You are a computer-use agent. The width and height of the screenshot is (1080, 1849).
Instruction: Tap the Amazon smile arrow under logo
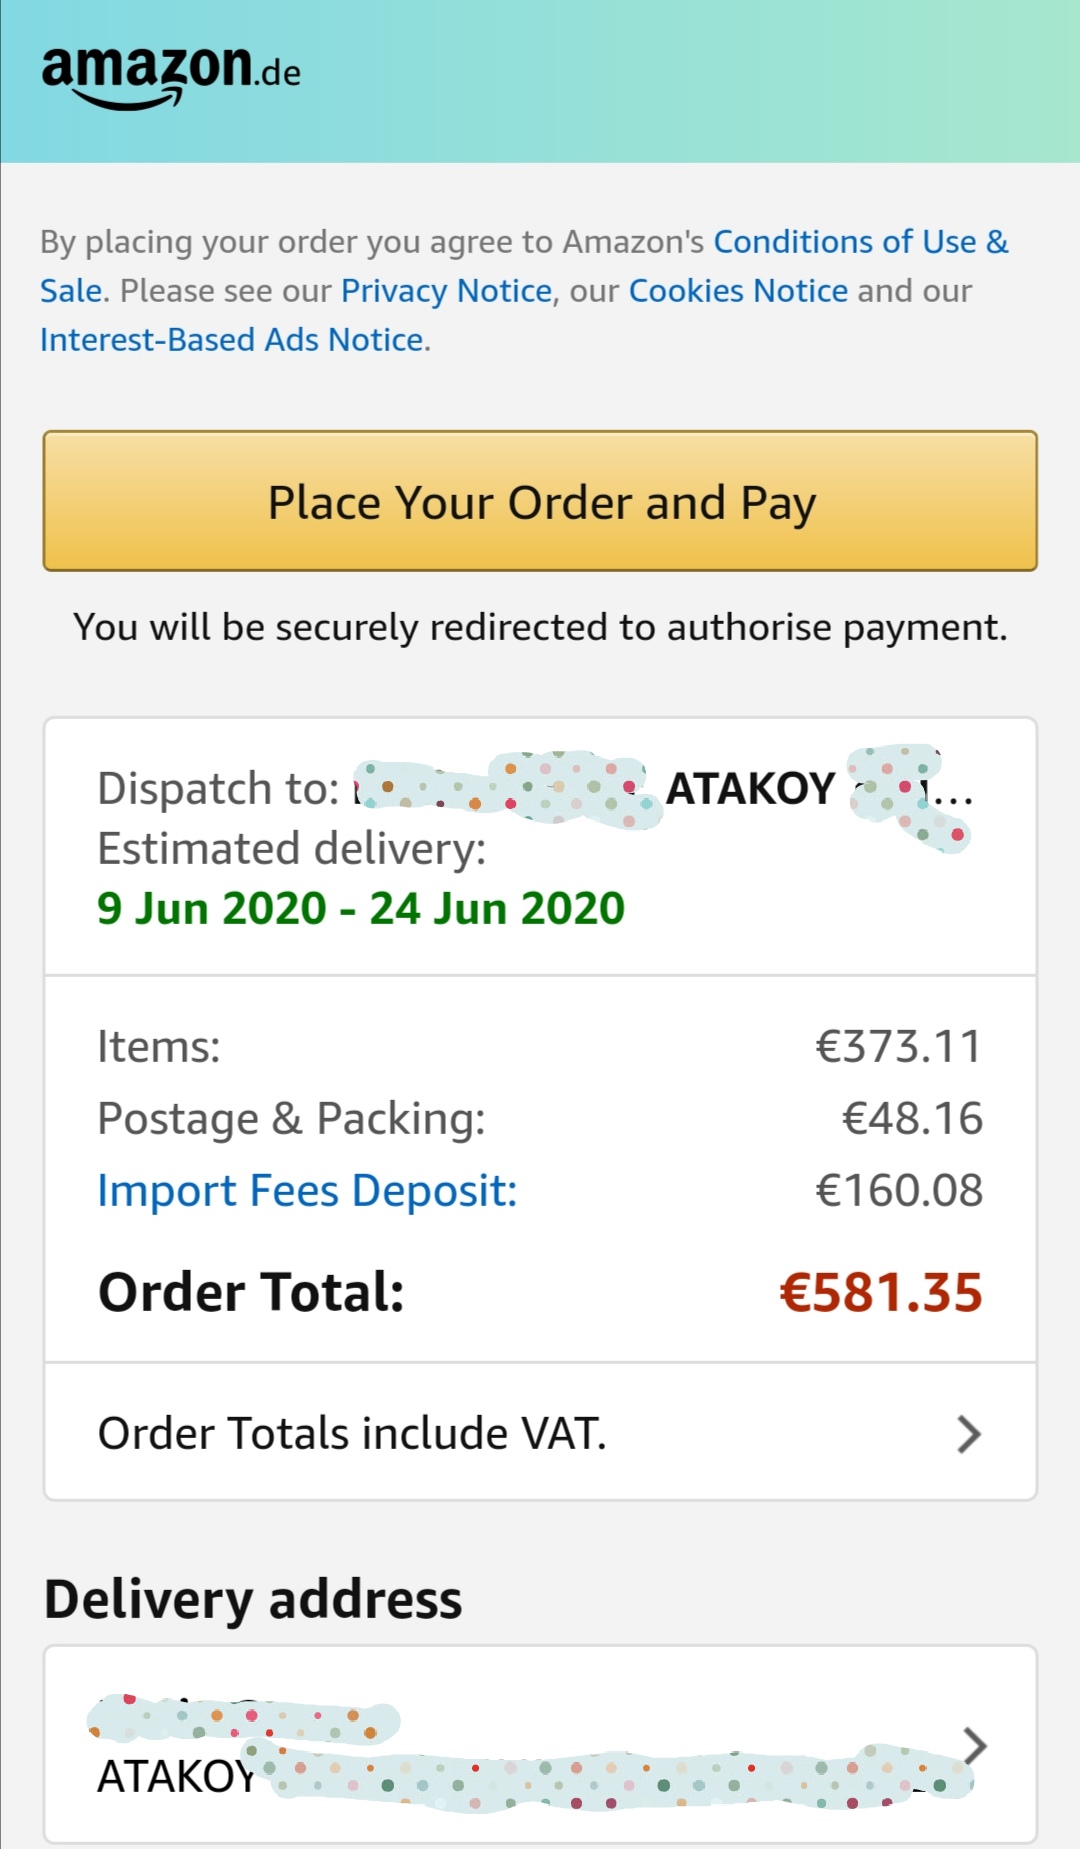tap(128, 99)
